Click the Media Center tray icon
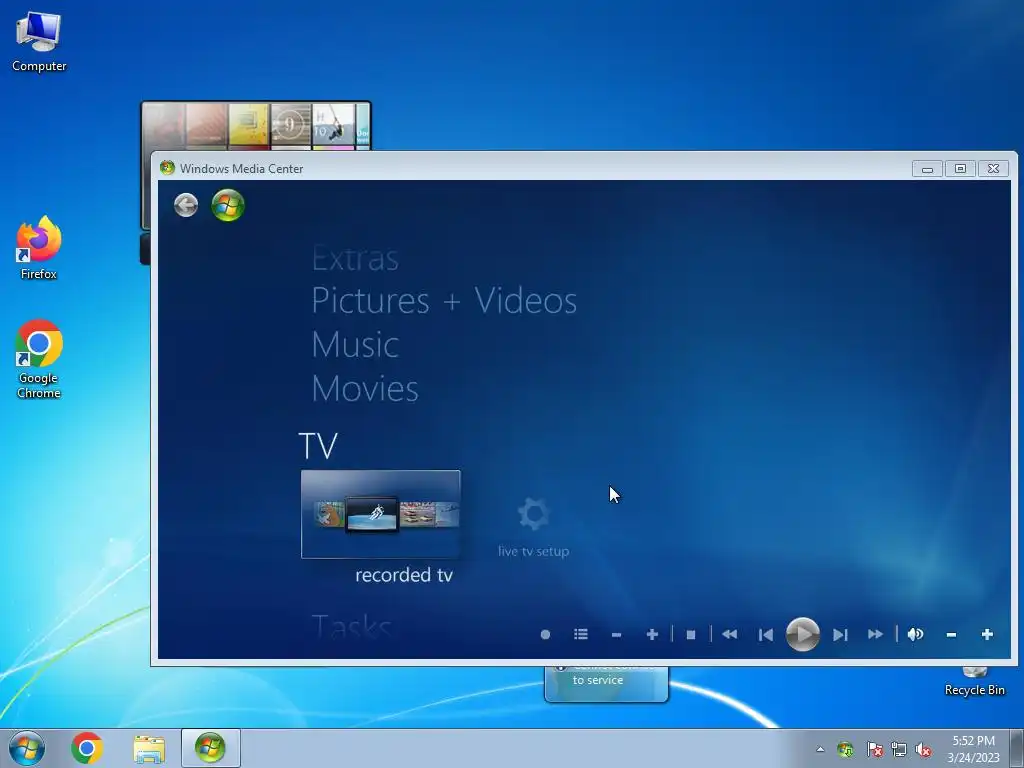Screen dimensions: 1024x768 845,749
